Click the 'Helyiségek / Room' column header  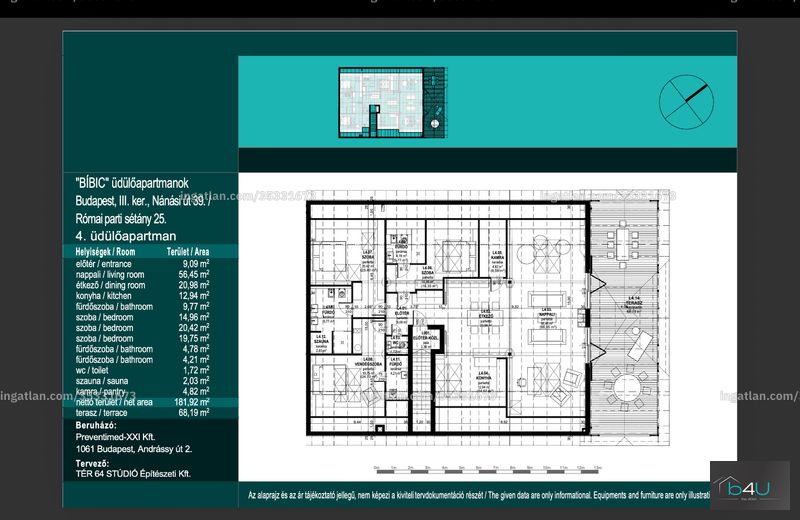click(105, 252)
